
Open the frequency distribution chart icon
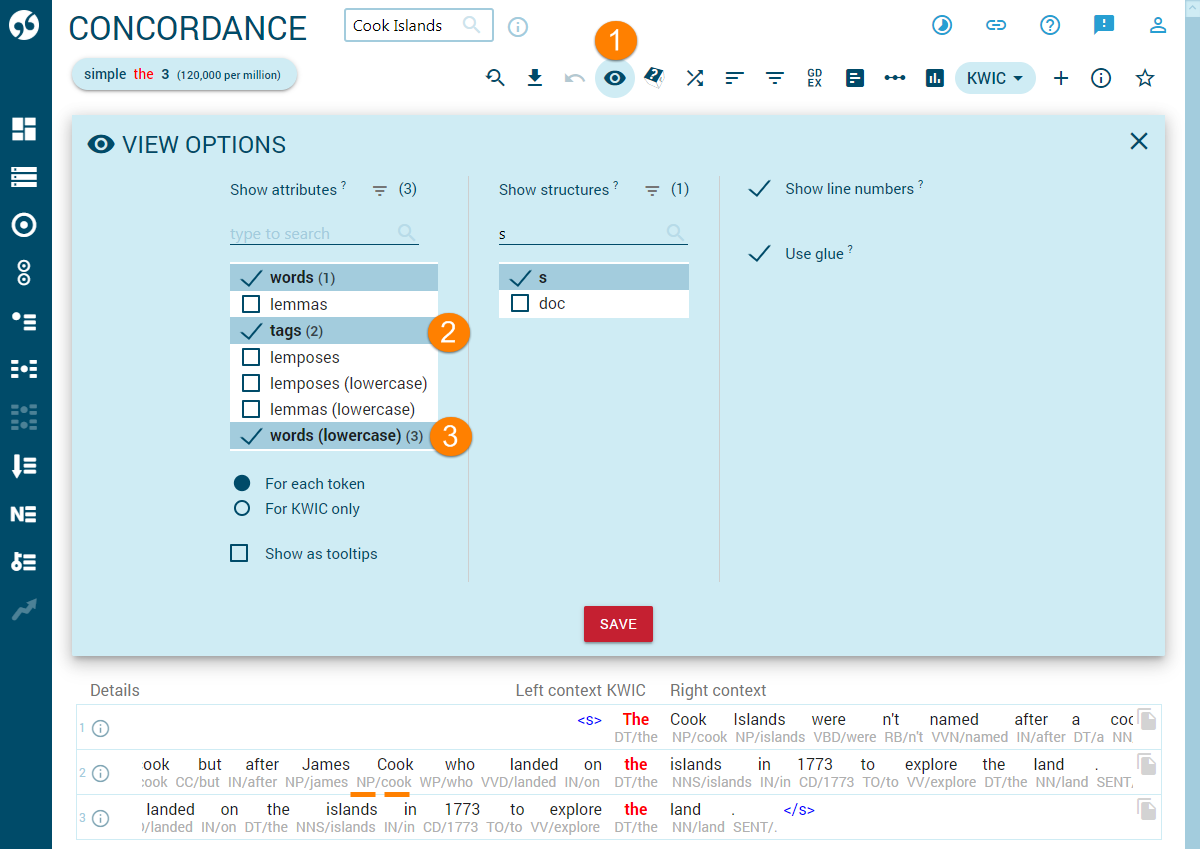coord(934,77)
